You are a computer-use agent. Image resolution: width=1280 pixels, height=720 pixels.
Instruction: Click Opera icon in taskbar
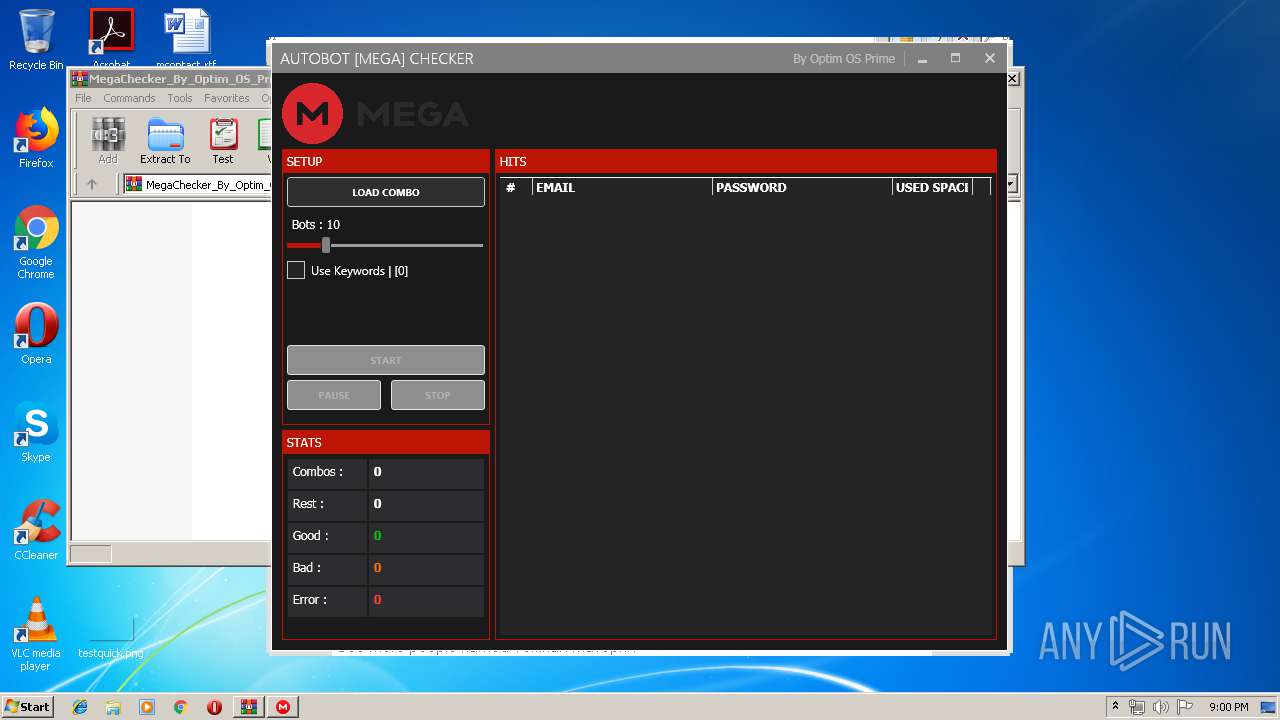point(214,707)
